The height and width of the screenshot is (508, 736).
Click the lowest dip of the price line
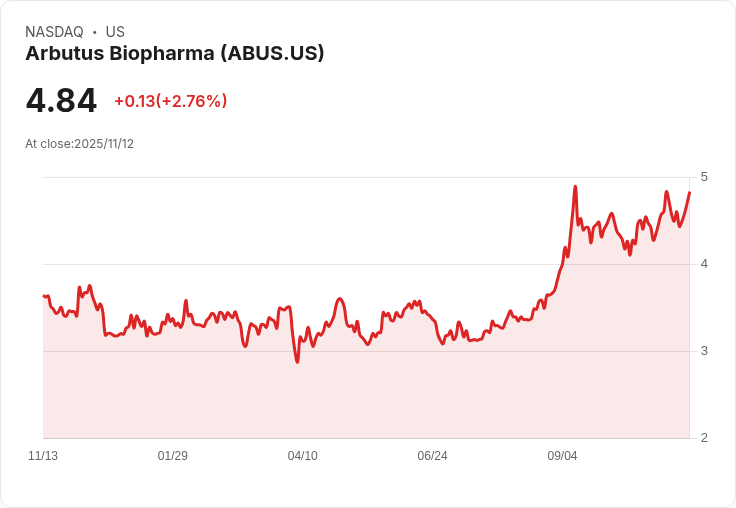297,361
